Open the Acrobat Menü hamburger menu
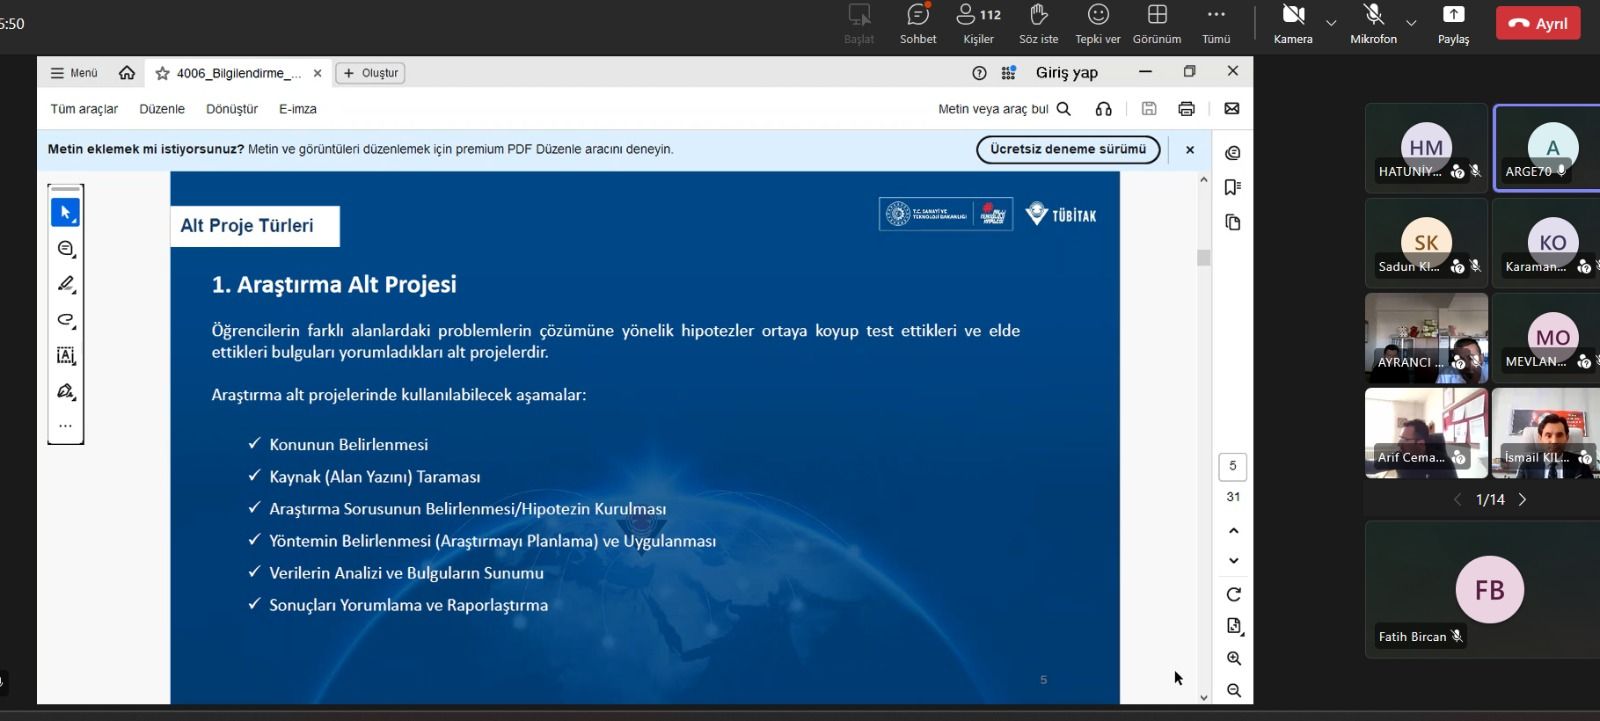The width and height of the screenshot is (1600, 721). pos(75,73)
